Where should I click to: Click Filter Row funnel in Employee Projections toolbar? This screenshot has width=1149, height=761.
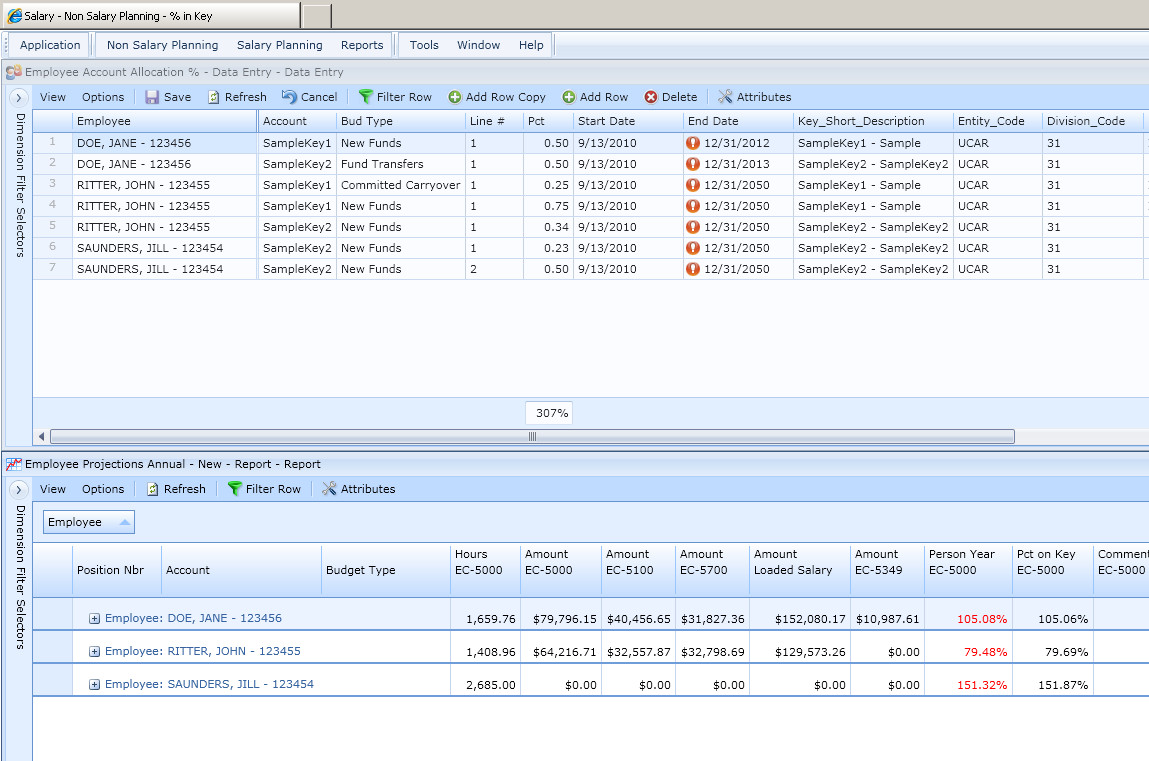234,489
